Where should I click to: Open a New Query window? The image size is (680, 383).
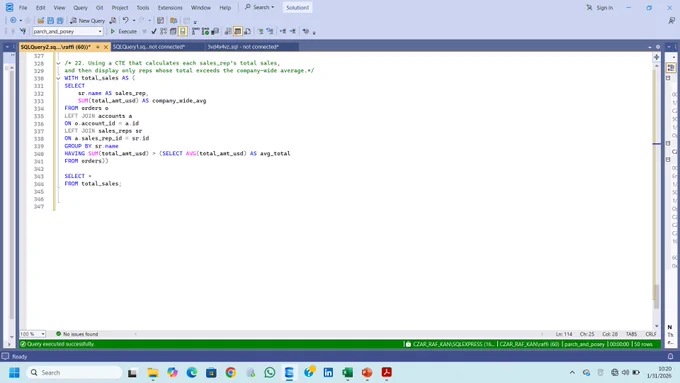click(x=88, y=20)
